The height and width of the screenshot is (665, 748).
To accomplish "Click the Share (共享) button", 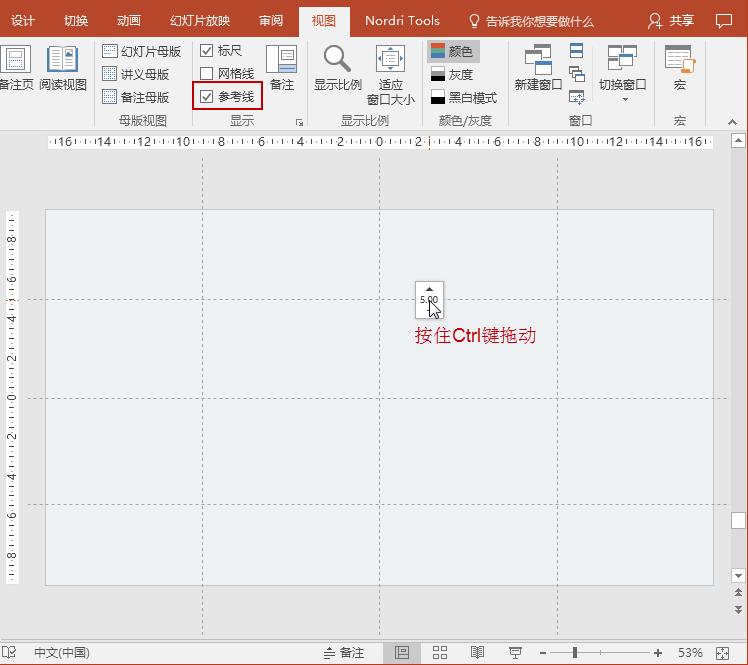I will pyautogui.click(x=671, y=20).
